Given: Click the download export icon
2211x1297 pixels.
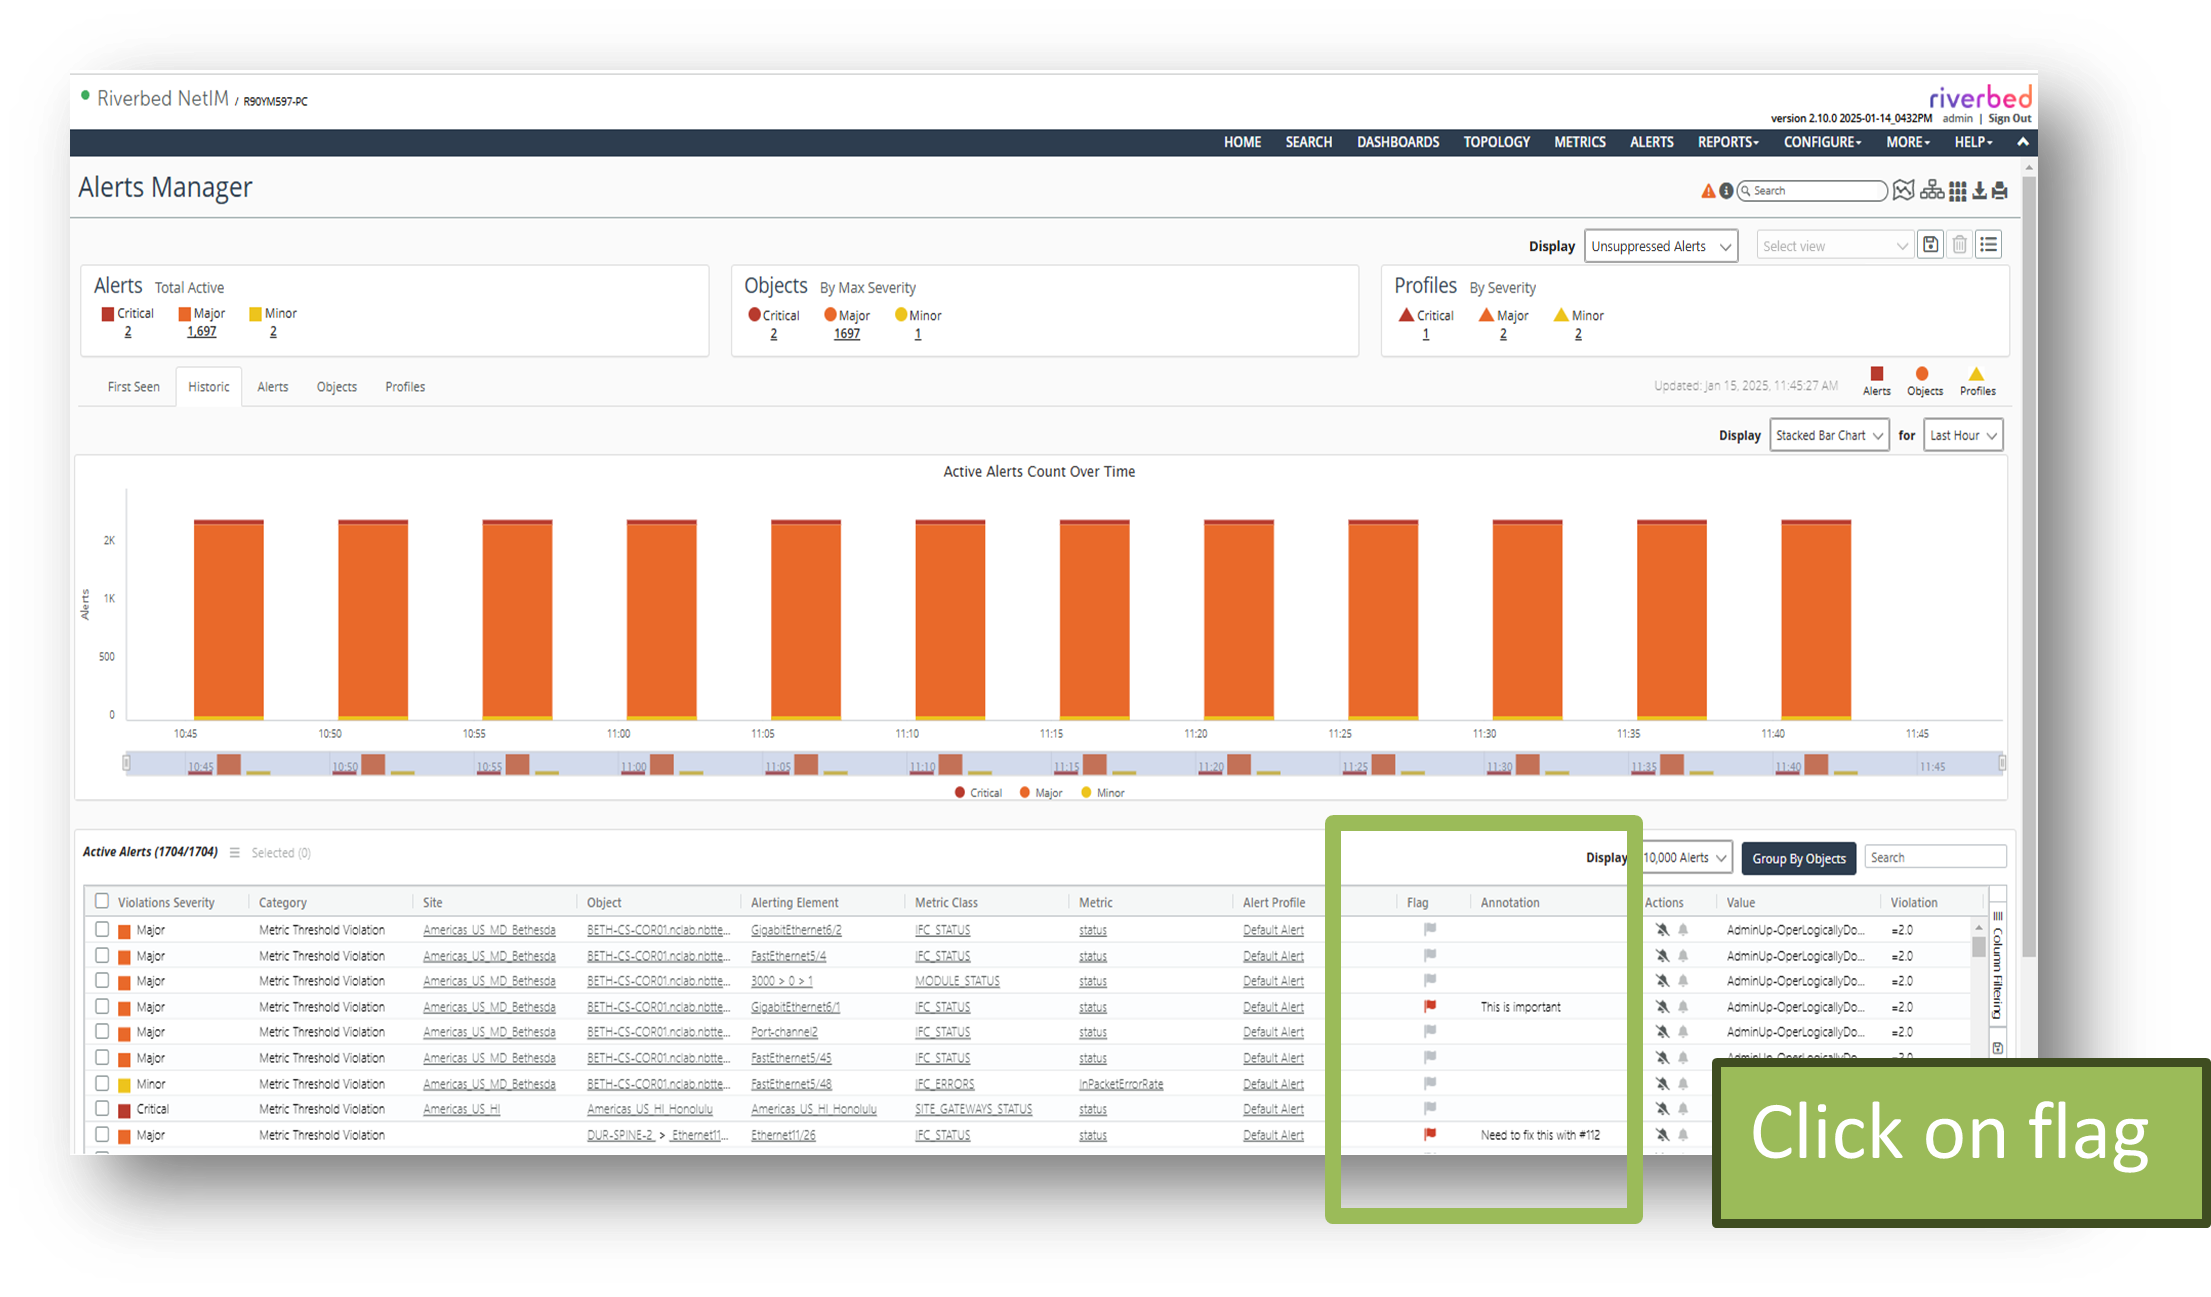Looking at the screenshot, I should 1979,190.
